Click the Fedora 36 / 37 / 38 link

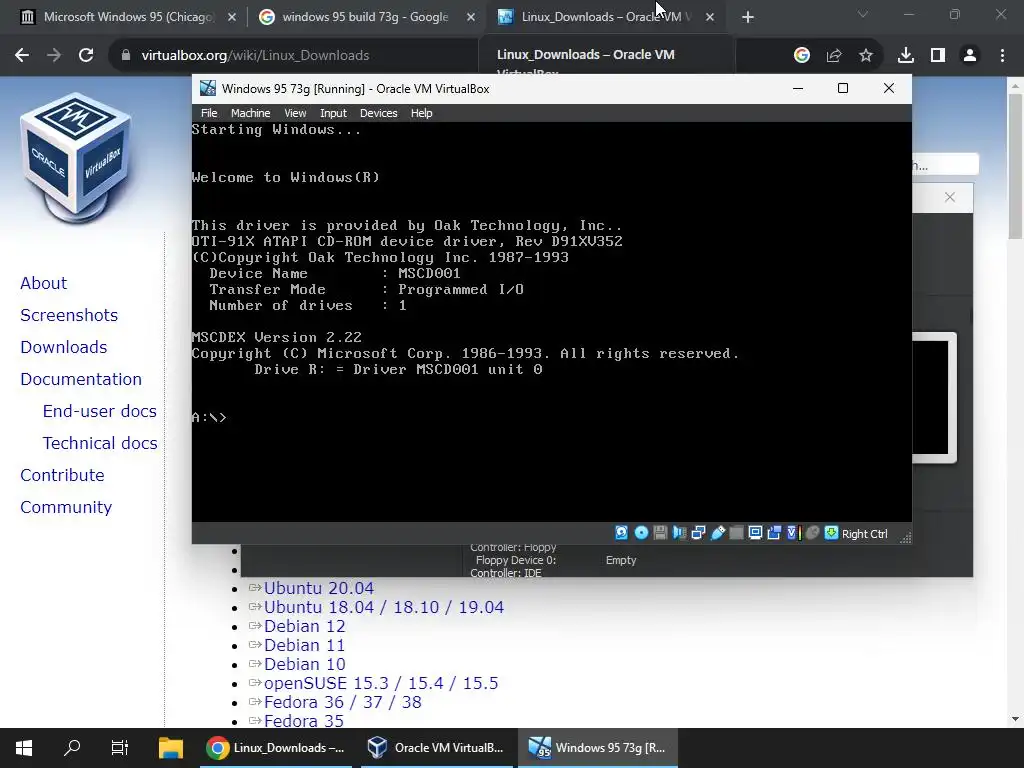343,702
